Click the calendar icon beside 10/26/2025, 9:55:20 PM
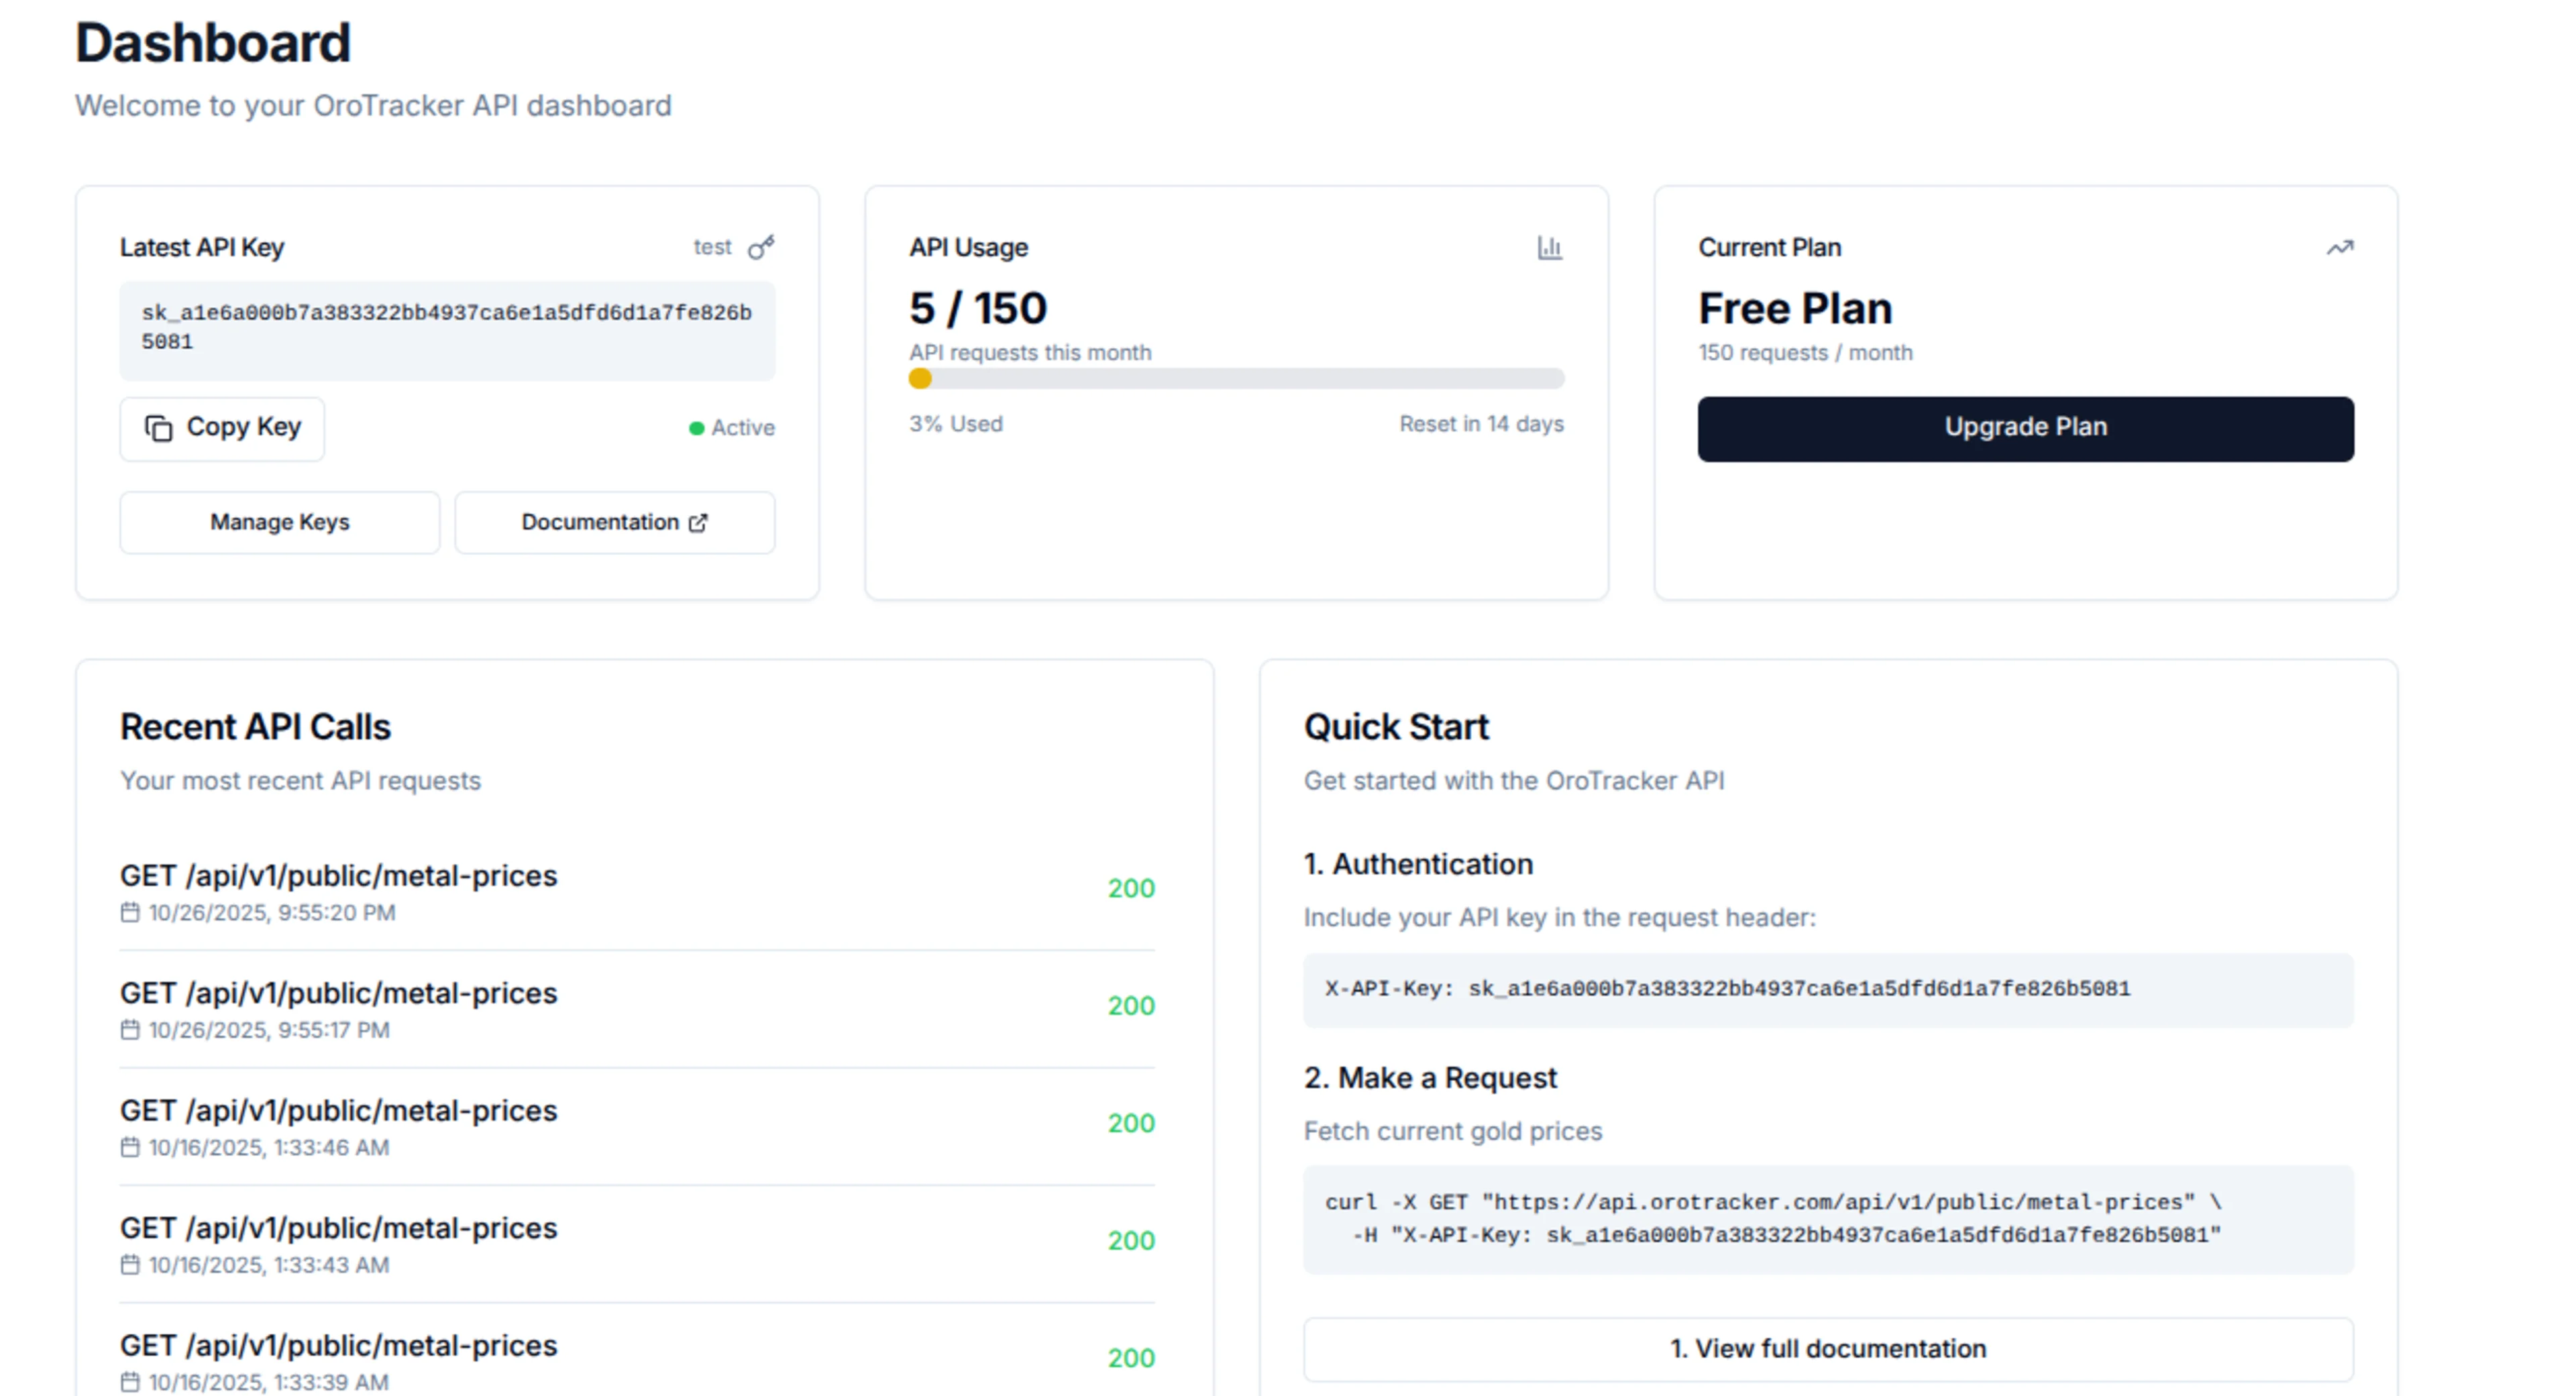This screenshot has width=2576, height=1396. click(130, 912)
